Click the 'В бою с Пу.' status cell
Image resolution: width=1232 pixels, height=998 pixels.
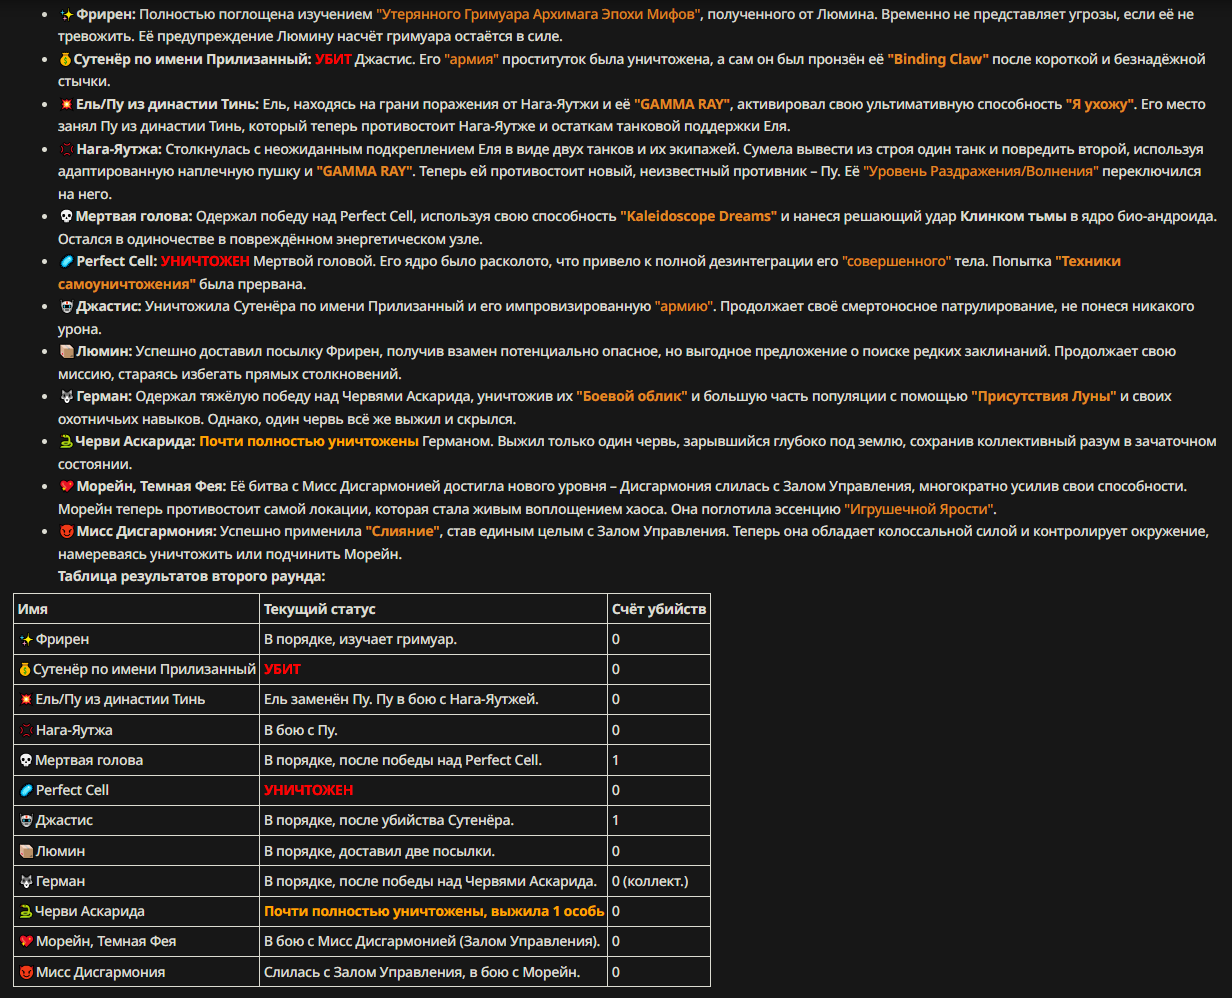(433, 730)
